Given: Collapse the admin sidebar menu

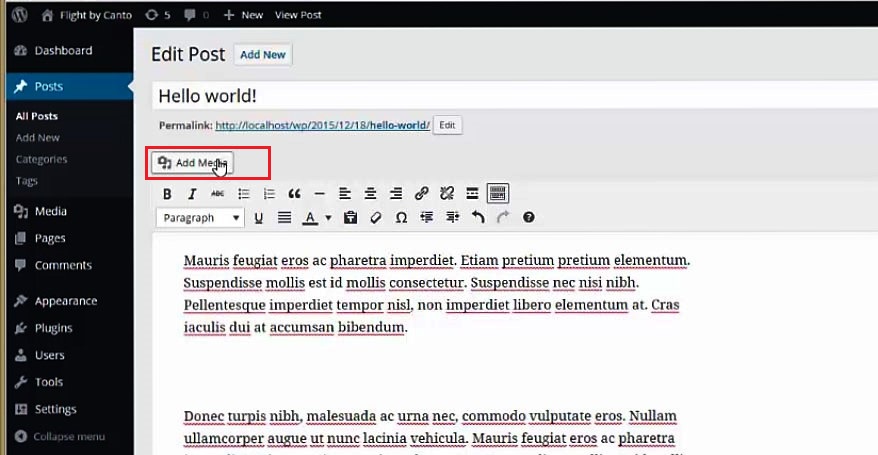Looking at the screenshot, I should click(68, 437).
